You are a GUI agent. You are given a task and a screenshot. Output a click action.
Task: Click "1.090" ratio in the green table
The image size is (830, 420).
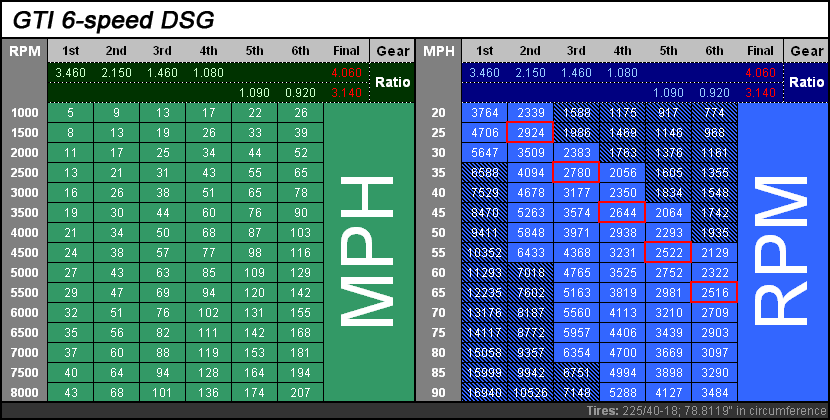254,93
